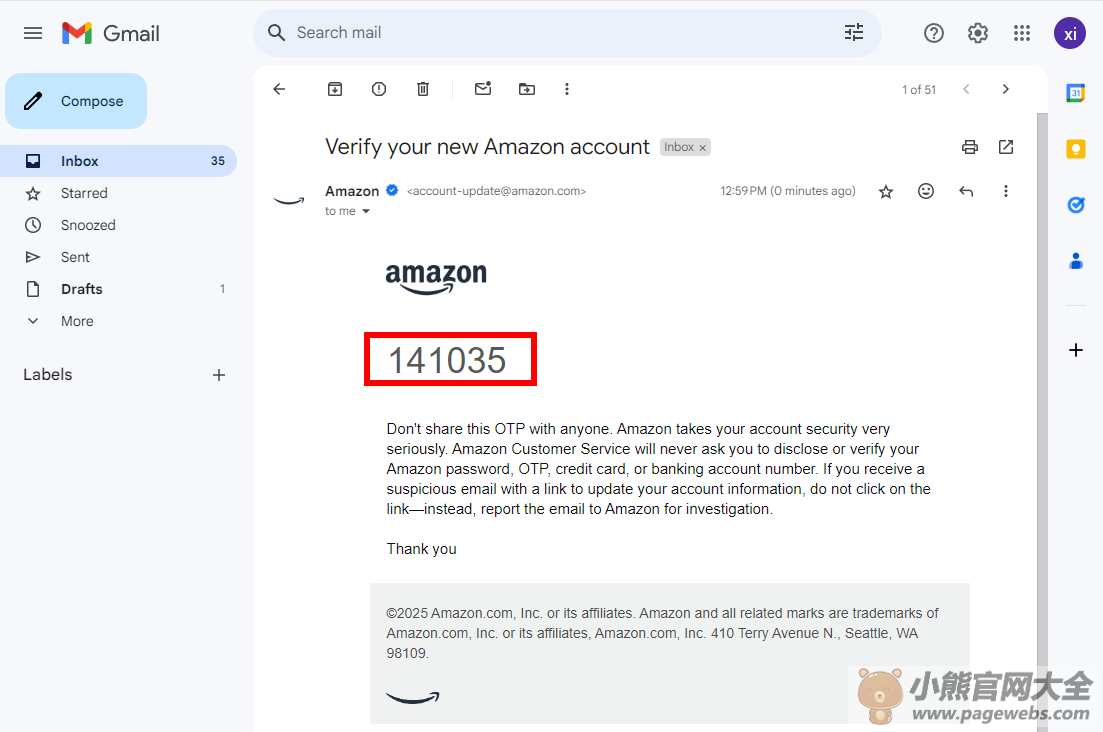
Task: Star the Amazon verification email
Action: tap(886, 191)
